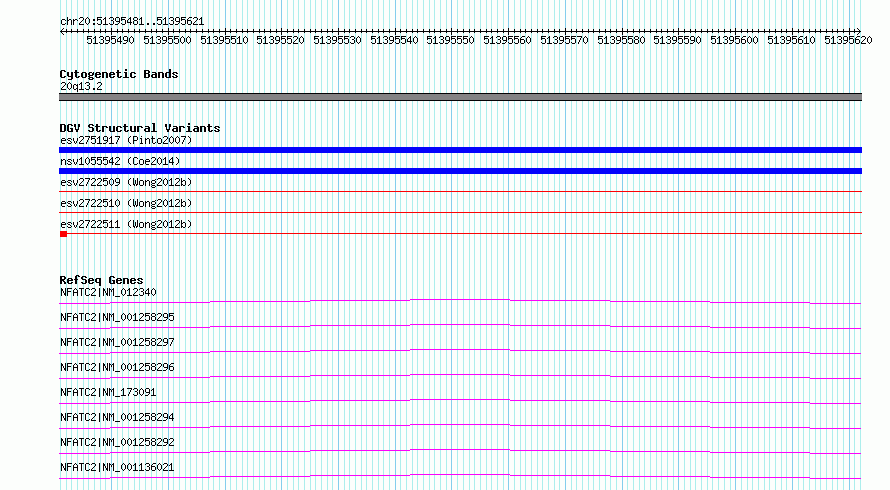The image size is (890, 490).
Task: Click ruler position 51395560
Action: point(507,40)
